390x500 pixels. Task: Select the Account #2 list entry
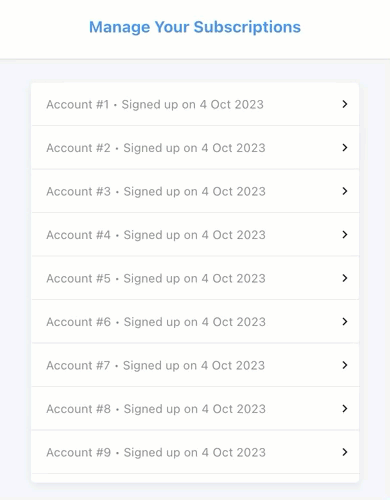tap(195, 148)
